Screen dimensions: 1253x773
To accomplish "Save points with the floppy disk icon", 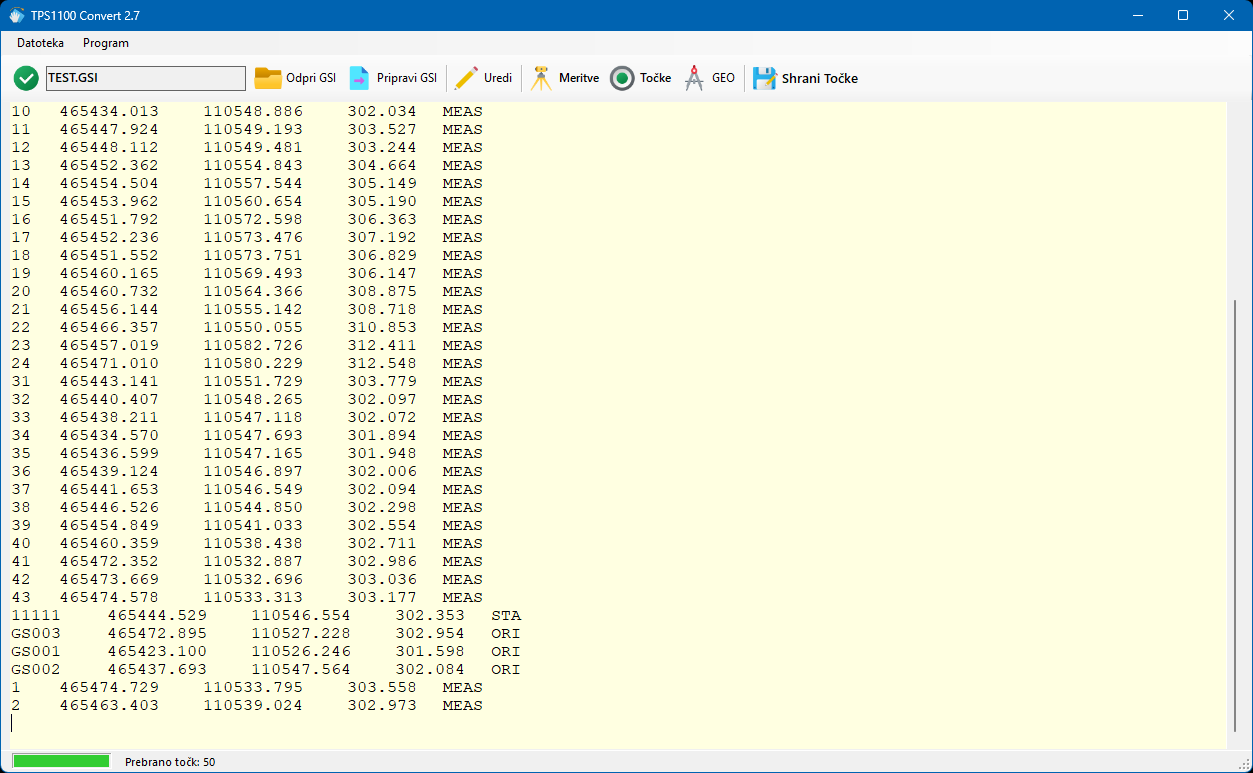I will 765,78.
